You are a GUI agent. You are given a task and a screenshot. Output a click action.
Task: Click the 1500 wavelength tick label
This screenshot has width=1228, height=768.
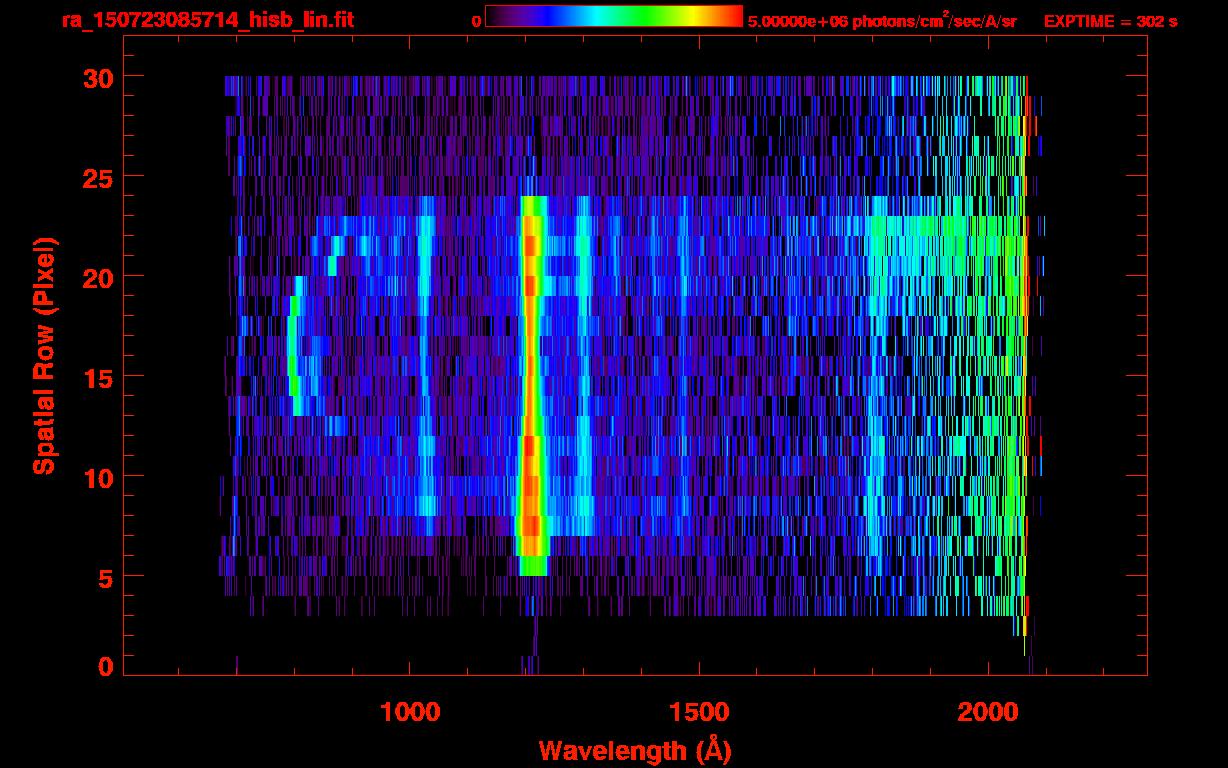point(699,711)
